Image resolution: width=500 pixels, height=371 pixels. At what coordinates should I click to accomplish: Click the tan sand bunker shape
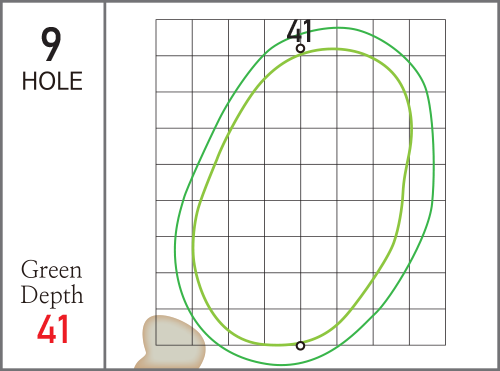pos(171,342)
